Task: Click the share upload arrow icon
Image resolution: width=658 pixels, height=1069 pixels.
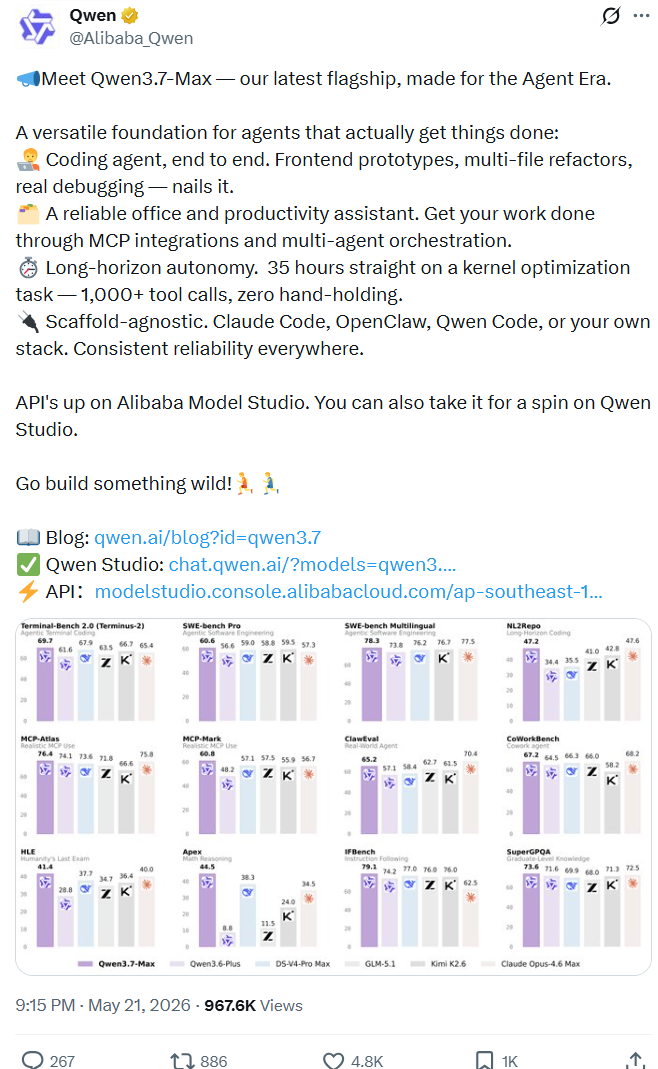Action: 635,1060
